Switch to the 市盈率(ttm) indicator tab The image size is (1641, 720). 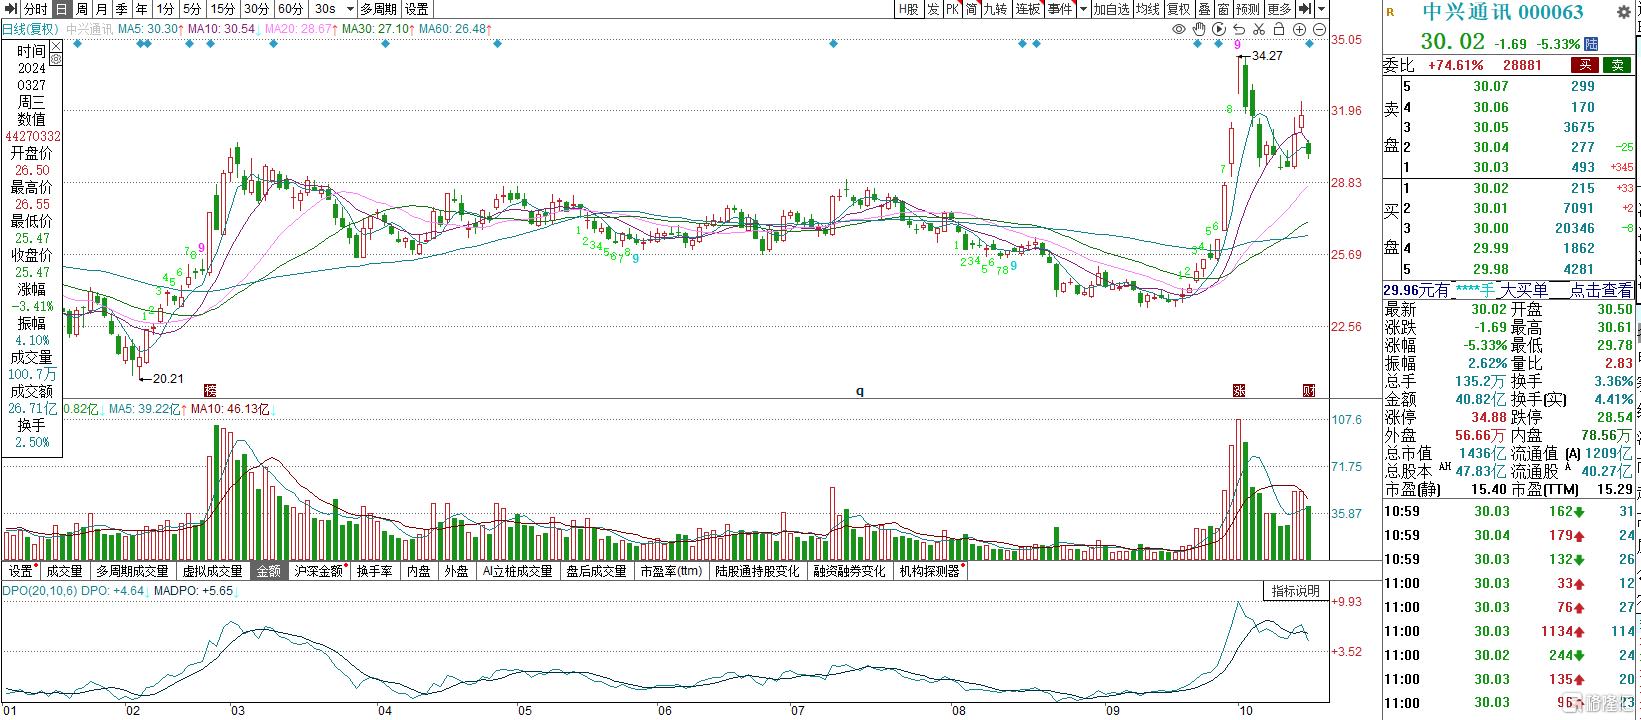(x=670, y=571)
